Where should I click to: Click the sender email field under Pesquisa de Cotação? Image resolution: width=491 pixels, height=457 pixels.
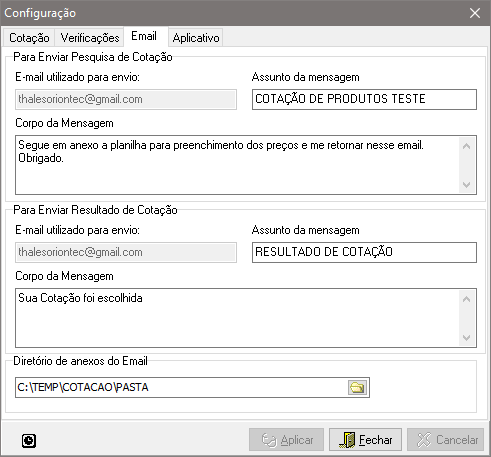click(126, 99)
